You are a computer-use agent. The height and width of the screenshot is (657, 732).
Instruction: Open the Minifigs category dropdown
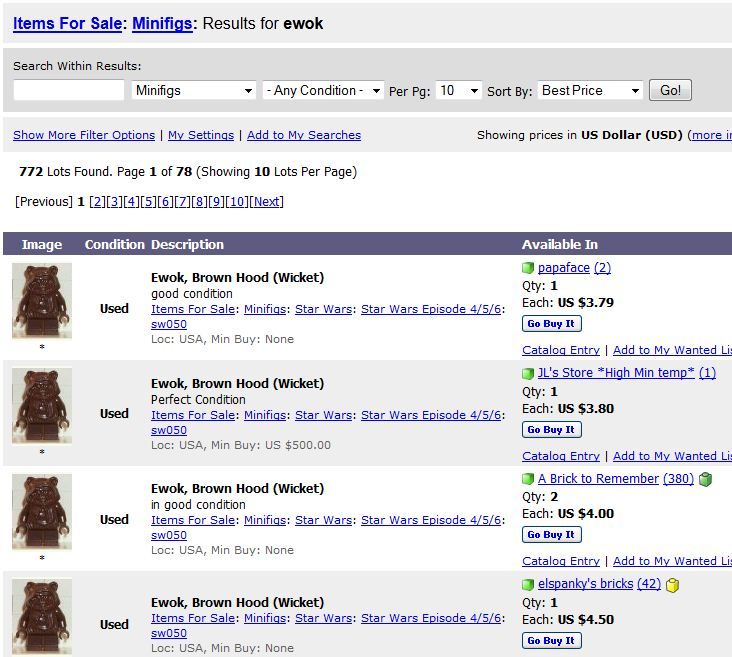point(194,91)
